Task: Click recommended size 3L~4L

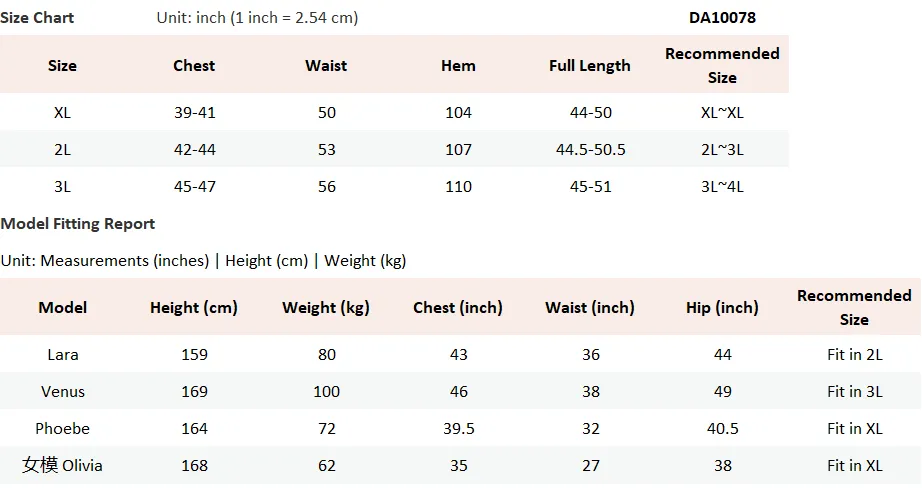Action: 722,186
